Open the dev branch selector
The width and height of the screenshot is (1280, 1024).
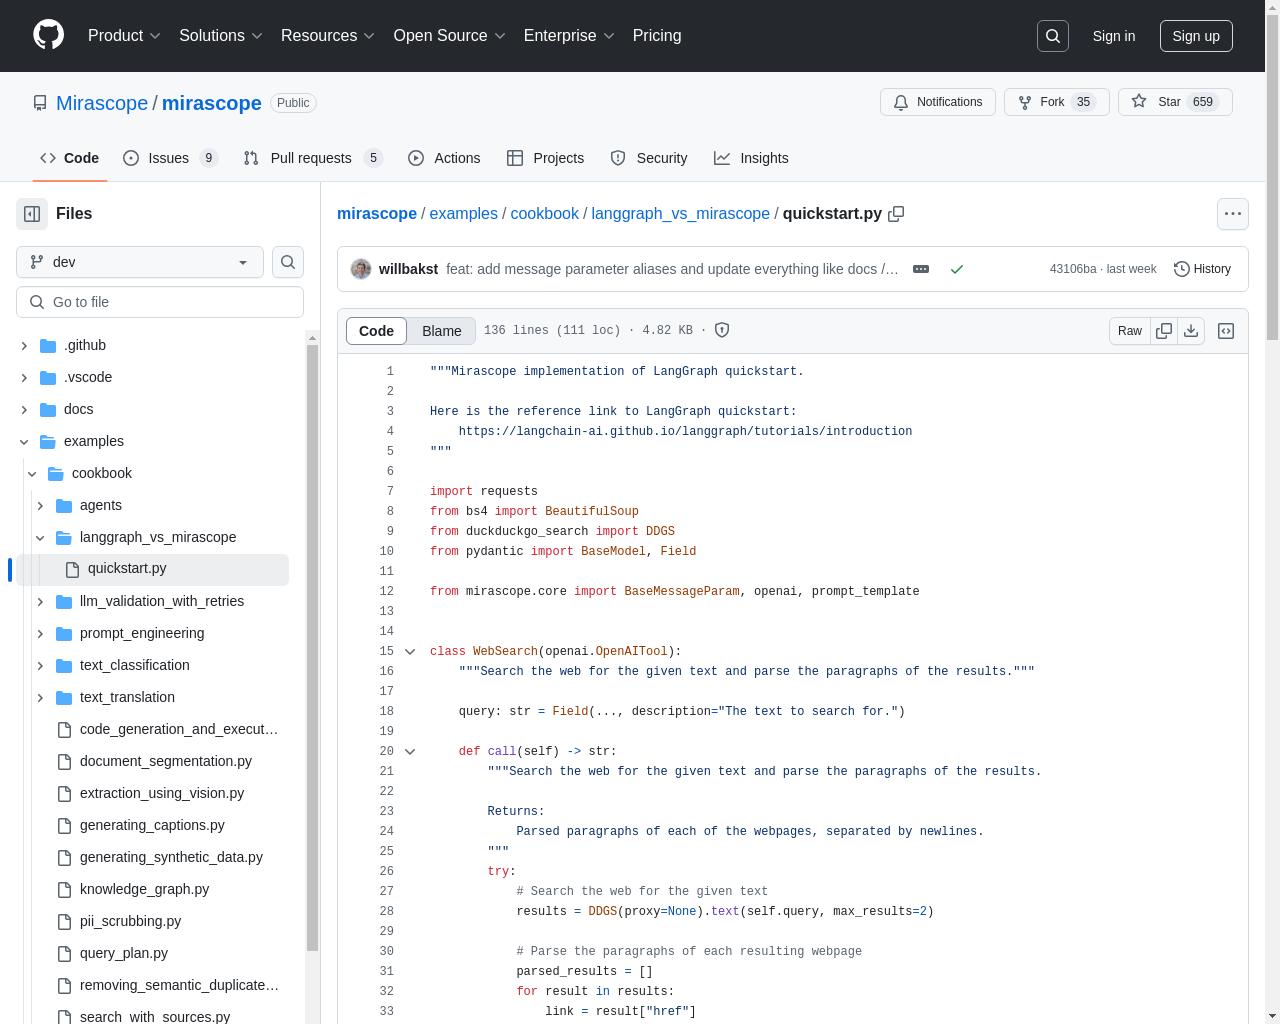140,262
